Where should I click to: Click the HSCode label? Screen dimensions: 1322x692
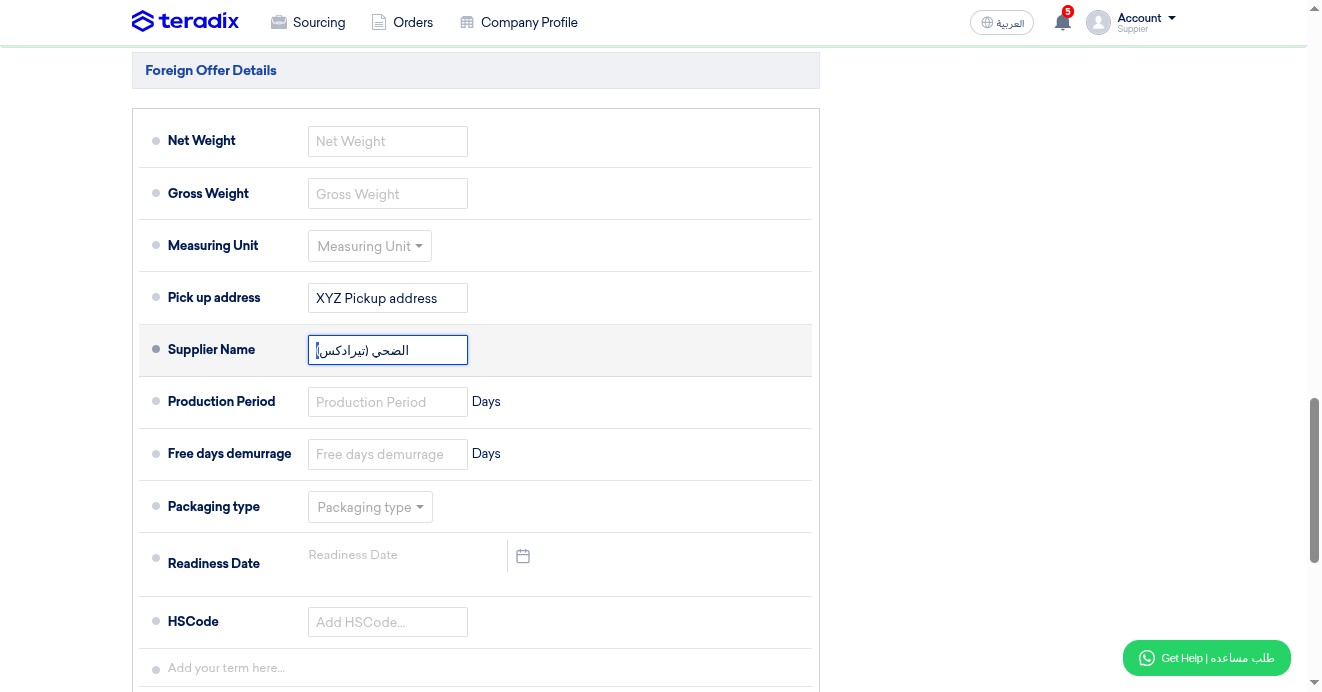(x=193, y=621)
